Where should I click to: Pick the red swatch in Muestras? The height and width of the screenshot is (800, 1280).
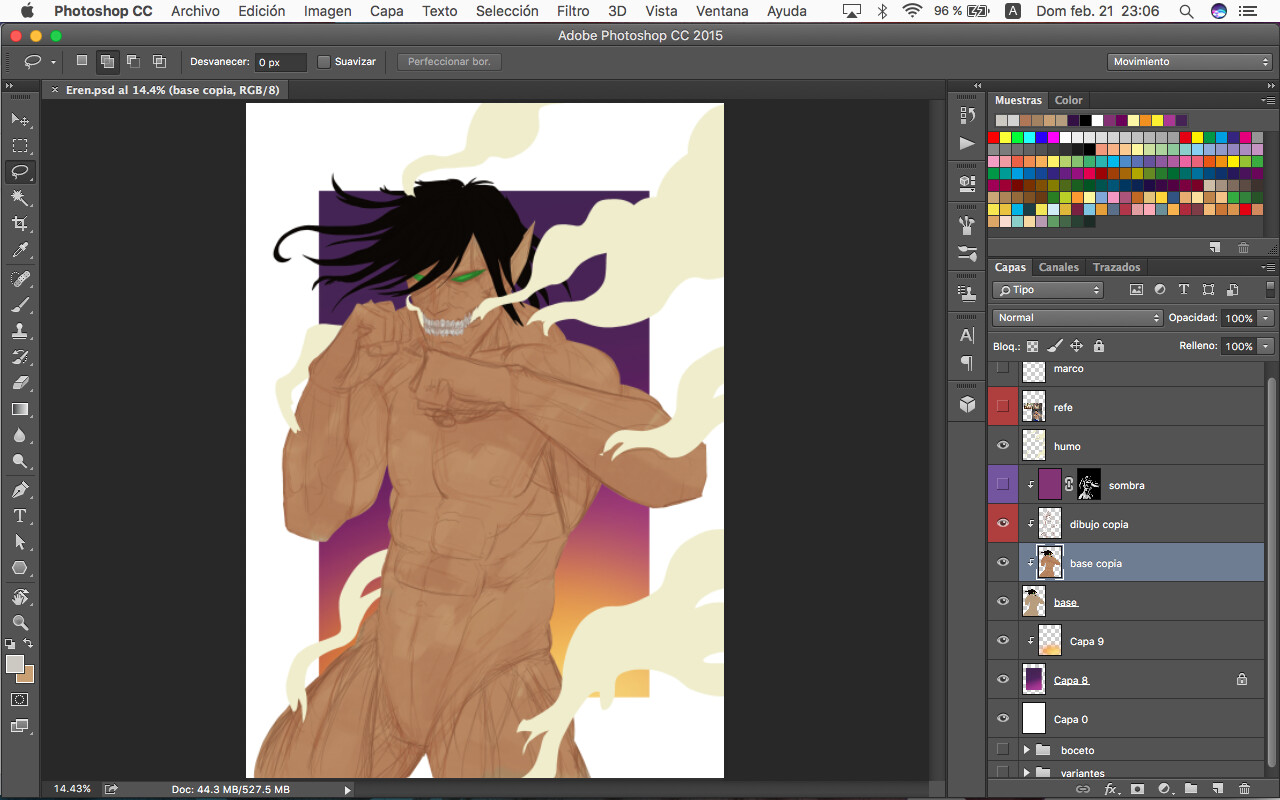pyautogui.click(x=994, y=137)
